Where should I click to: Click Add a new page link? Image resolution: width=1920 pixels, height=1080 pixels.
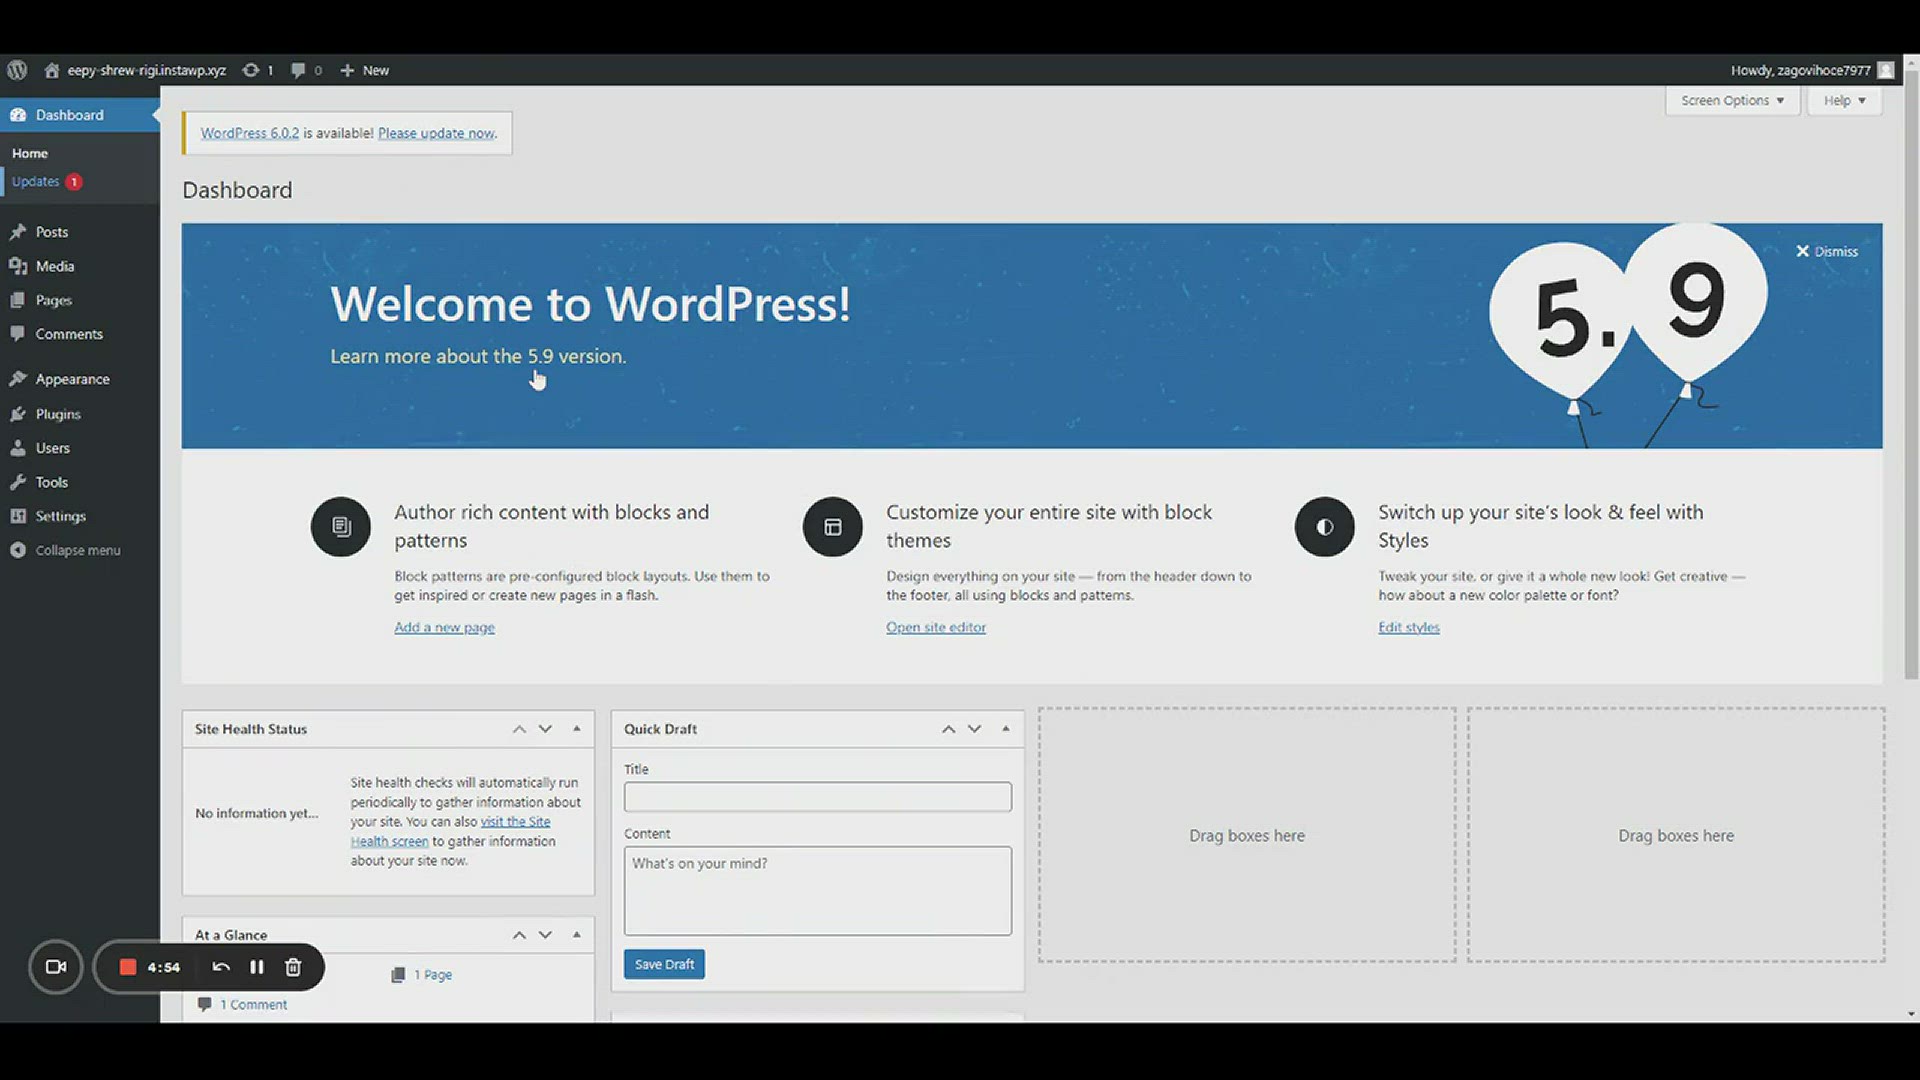[x=444, y=627]
